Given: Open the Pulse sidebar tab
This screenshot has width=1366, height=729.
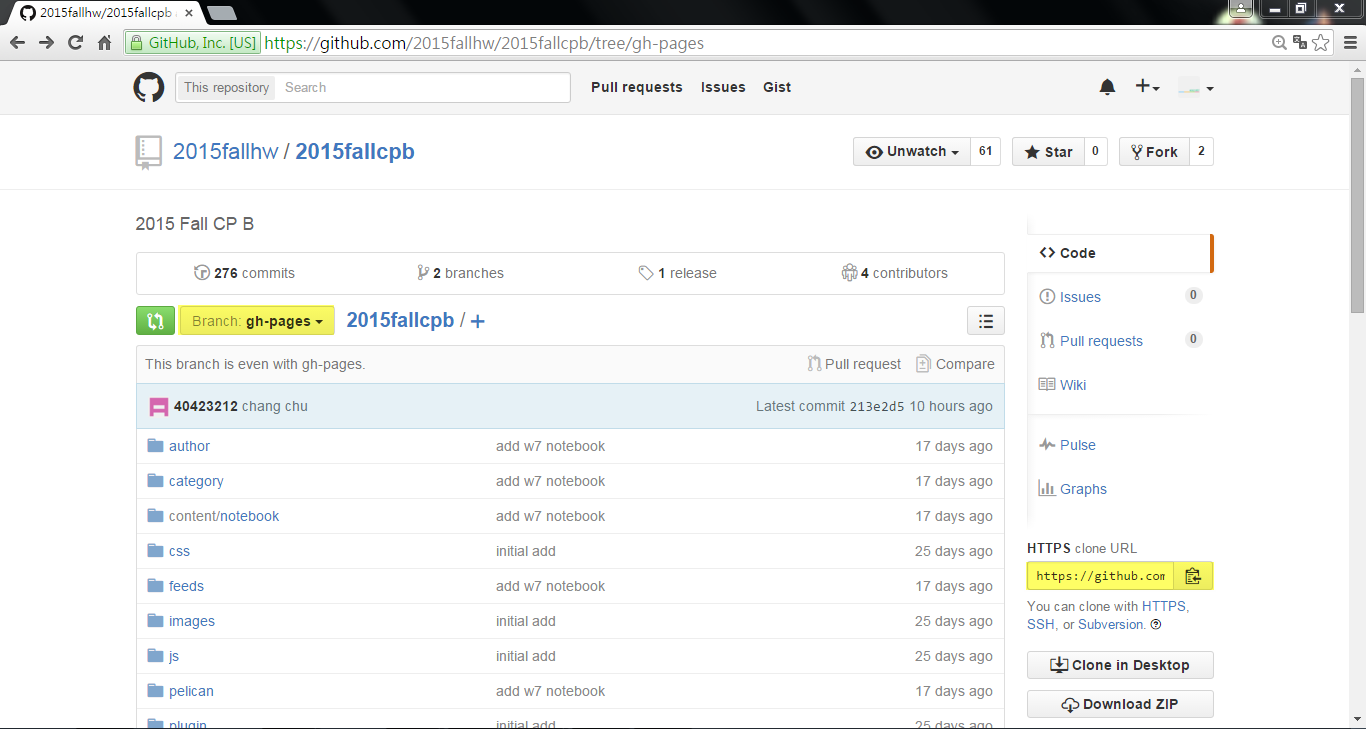Looking at the screenshot, I should point(1119,445).
